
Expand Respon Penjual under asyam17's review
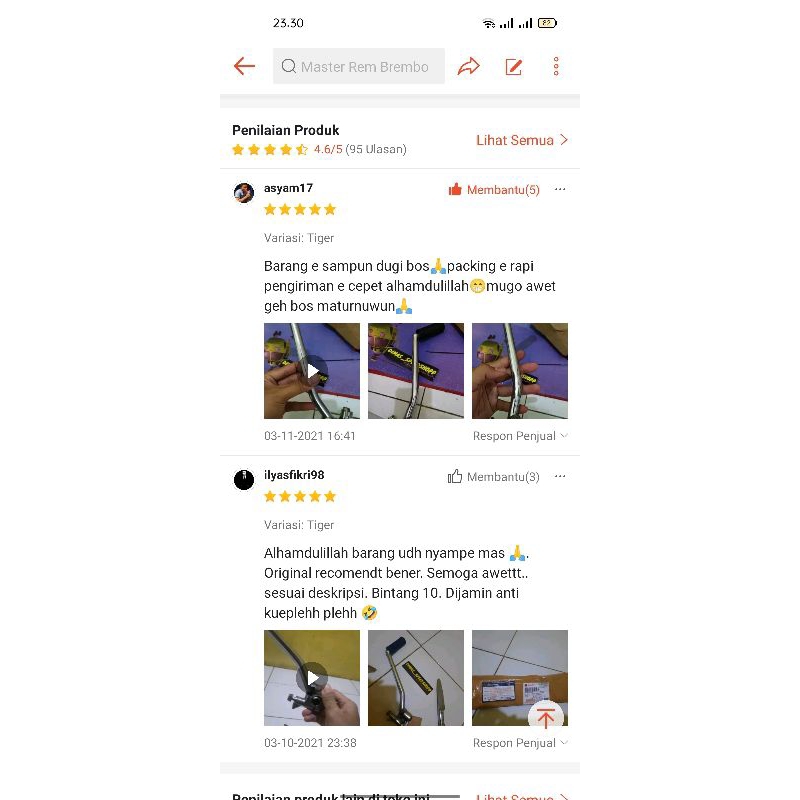[520, 436]
